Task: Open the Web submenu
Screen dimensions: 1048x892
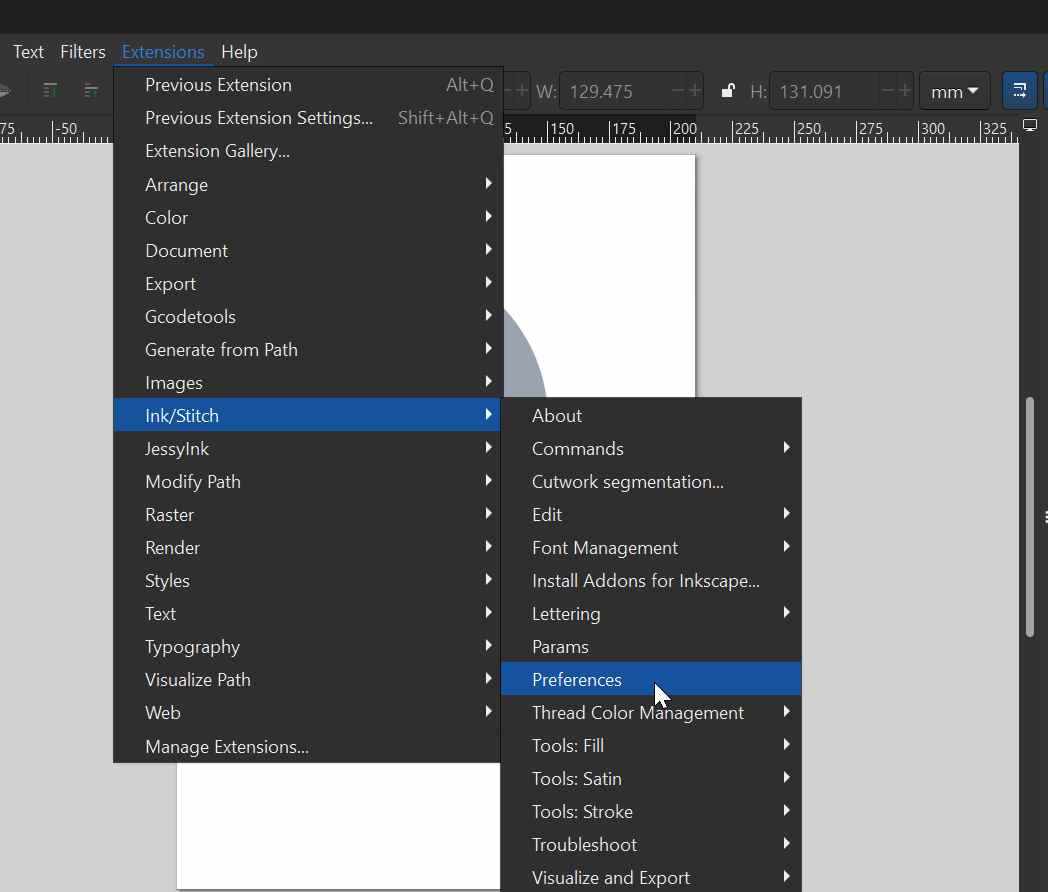Action: pos(307,712)
